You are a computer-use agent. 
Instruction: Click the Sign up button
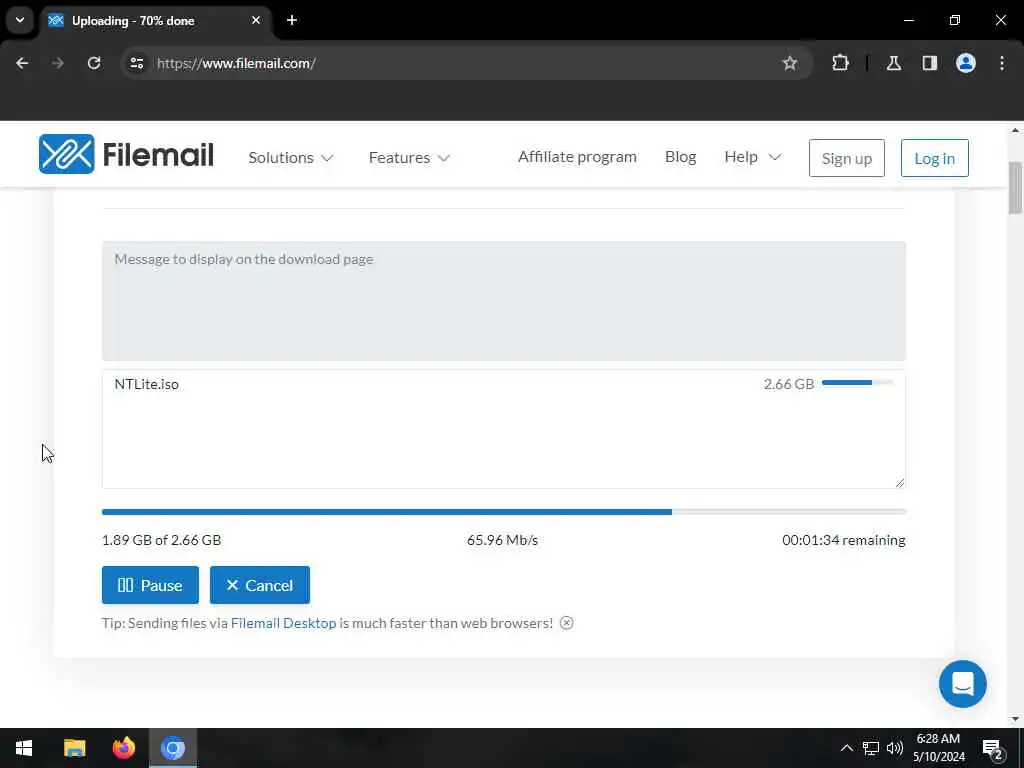click(847, 158)
